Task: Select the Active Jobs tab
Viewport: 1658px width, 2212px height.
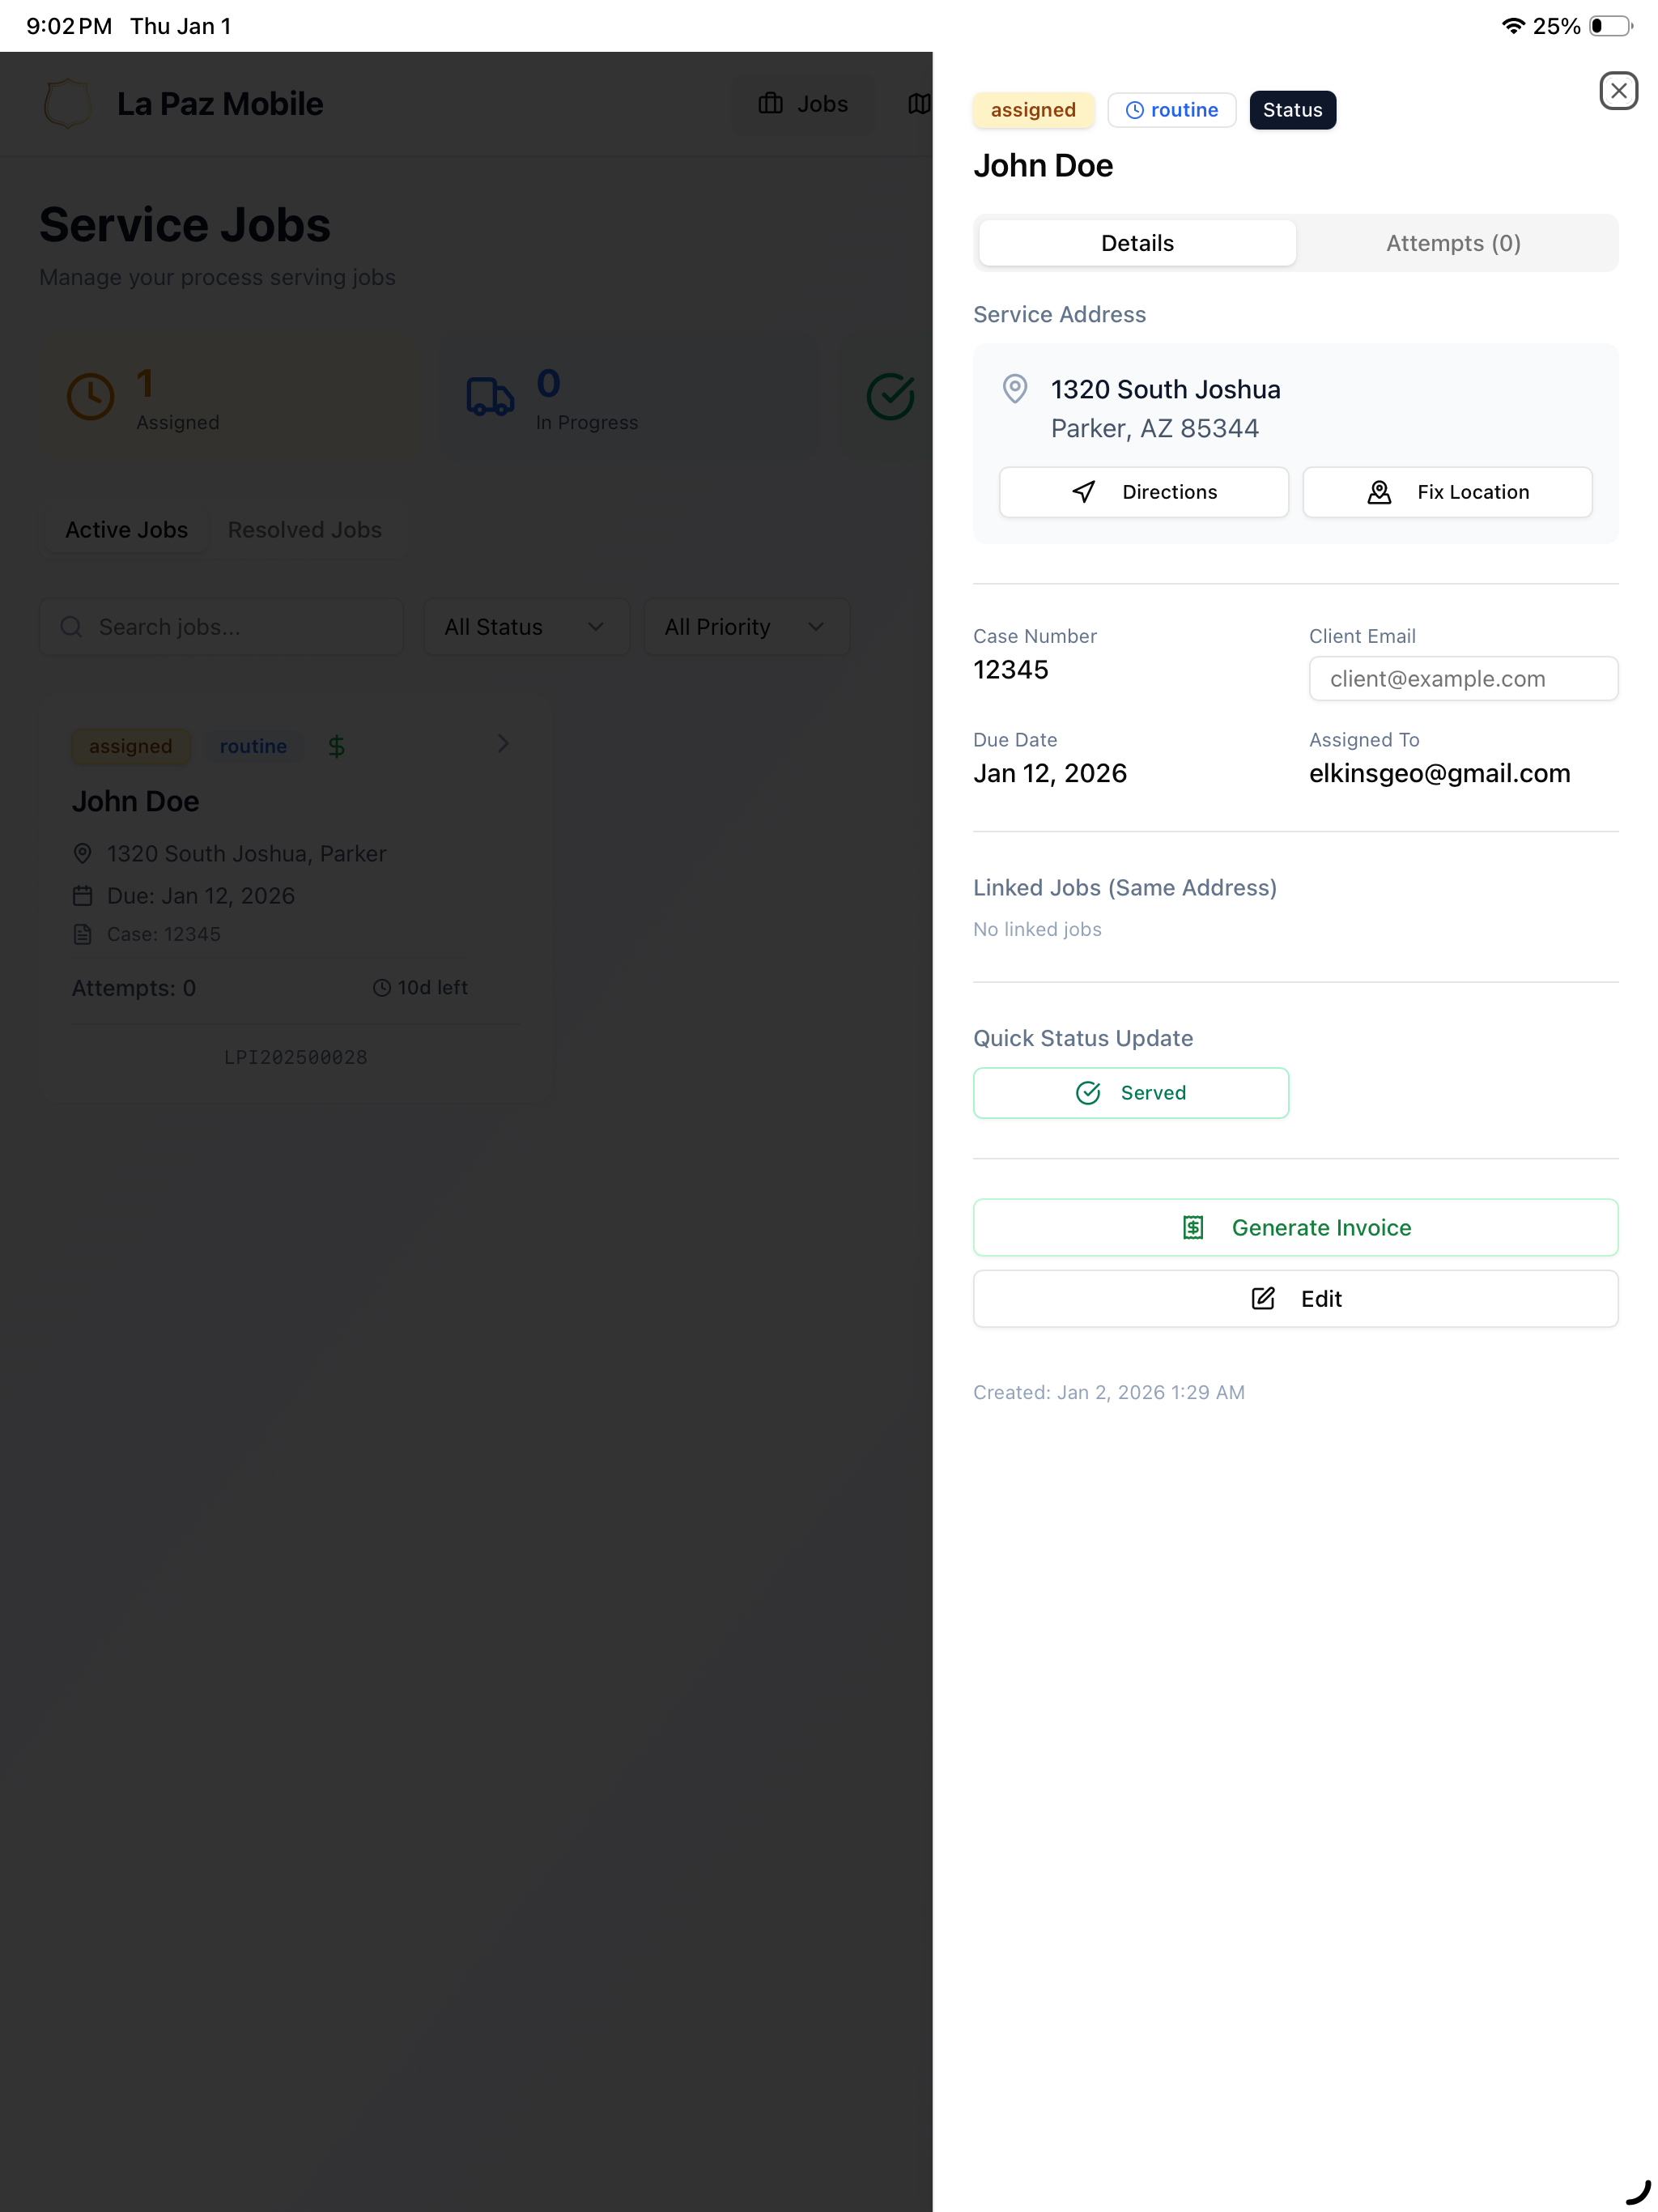Action: click(126, 530)
